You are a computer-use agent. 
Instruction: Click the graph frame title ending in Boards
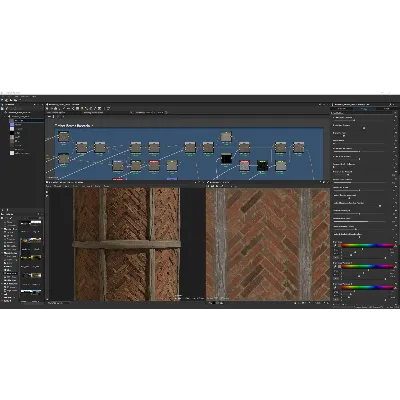pyautogui.click(x=74, y=125)
